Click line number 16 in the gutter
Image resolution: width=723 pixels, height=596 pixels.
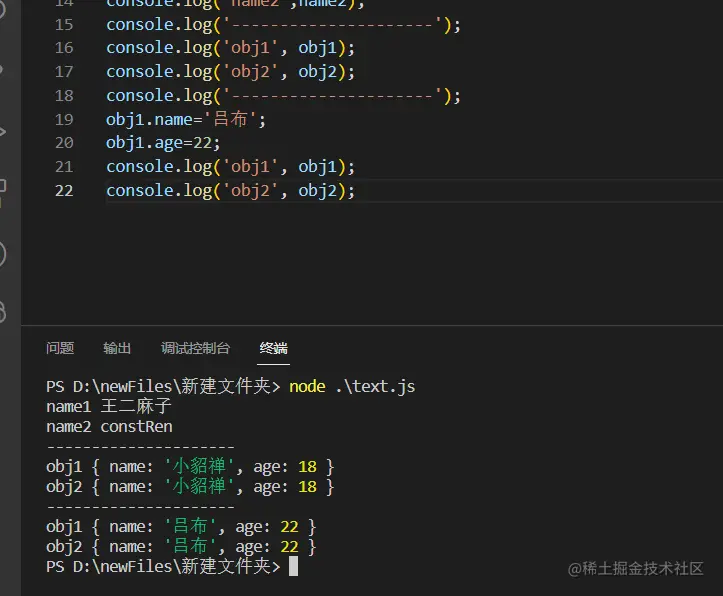(64, 48)
